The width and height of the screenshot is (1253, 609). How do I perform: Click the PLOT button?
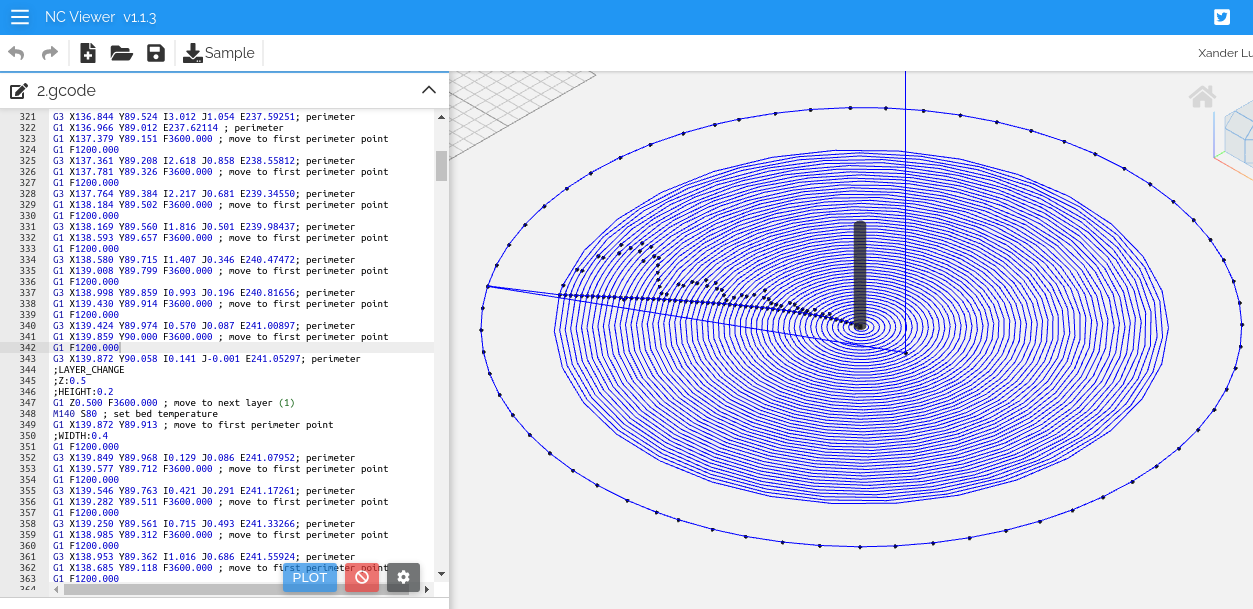(x=310, y=577)
